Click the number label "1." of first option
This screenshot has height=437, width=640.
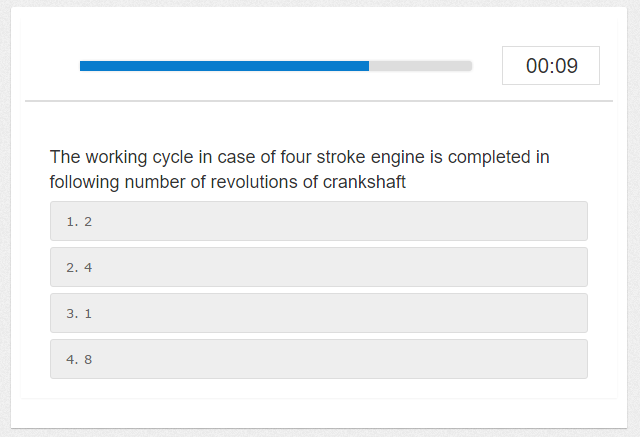71,221
